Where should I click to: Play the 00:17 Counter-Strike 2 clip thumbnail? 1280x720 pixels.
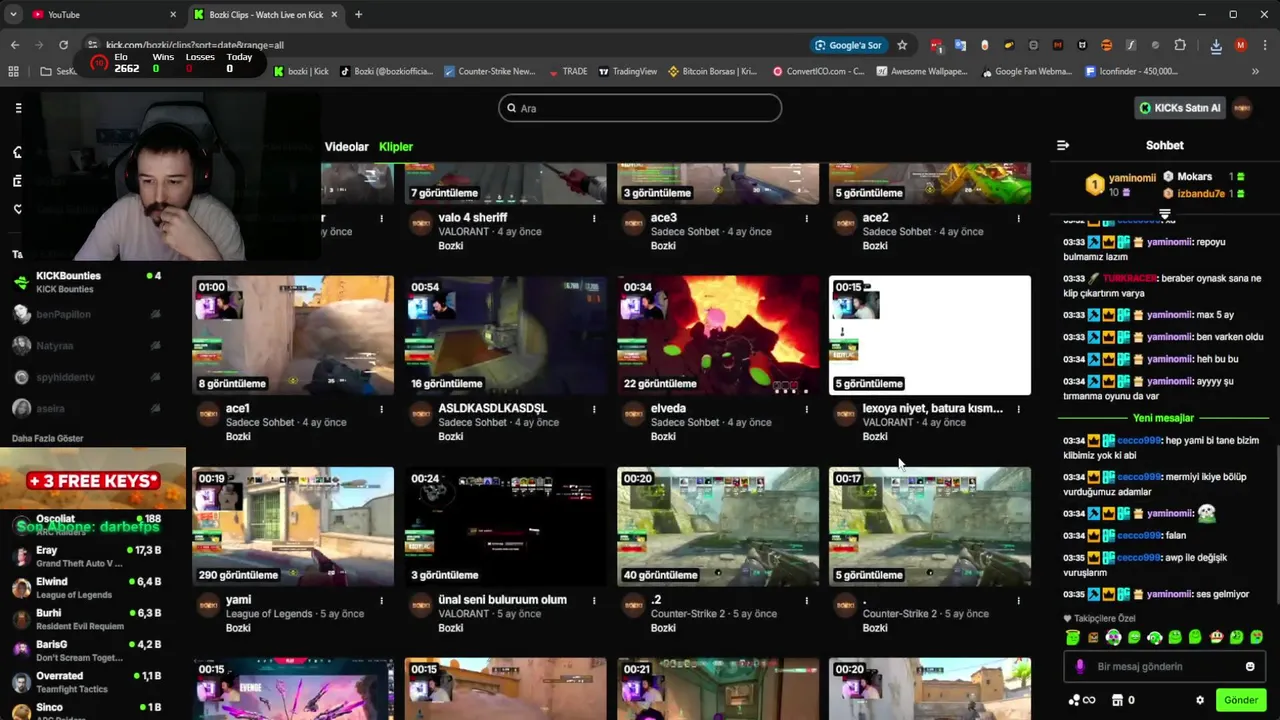pos(930,526)
